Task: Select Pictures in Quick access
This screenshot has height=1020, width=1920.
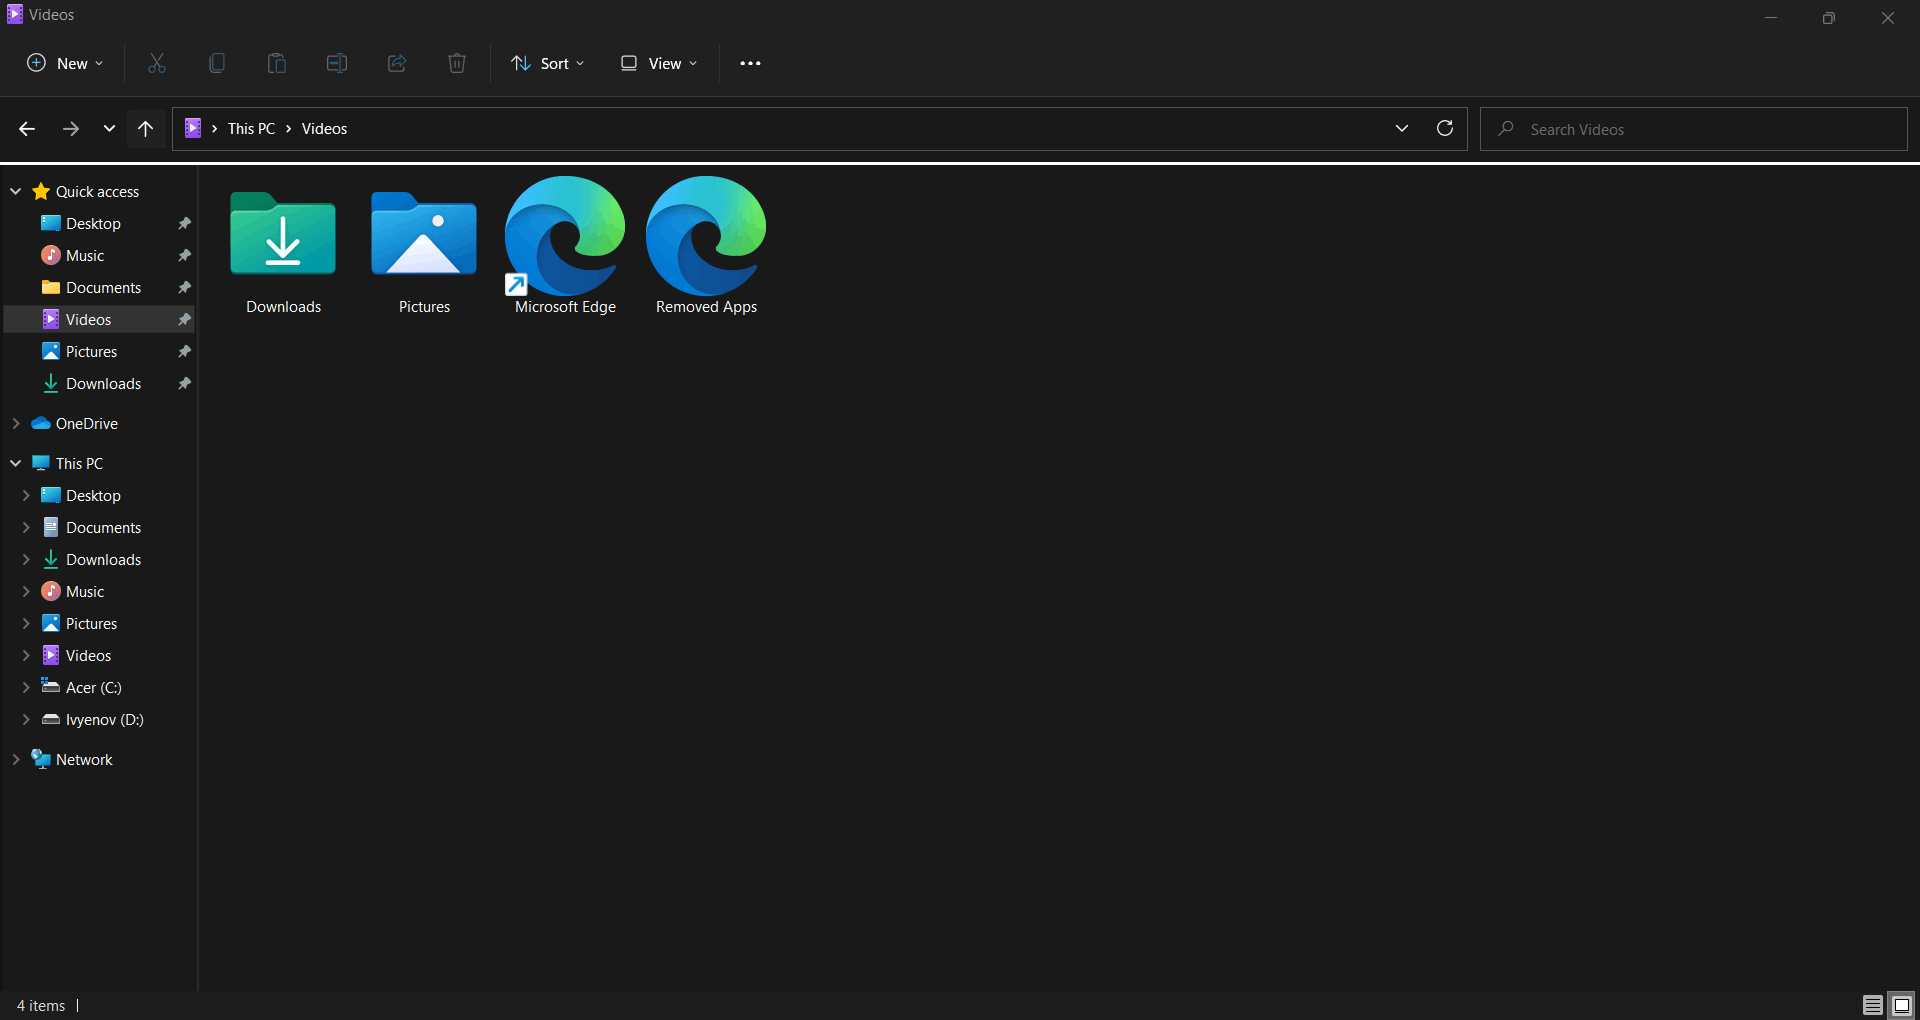Action: 91,351
